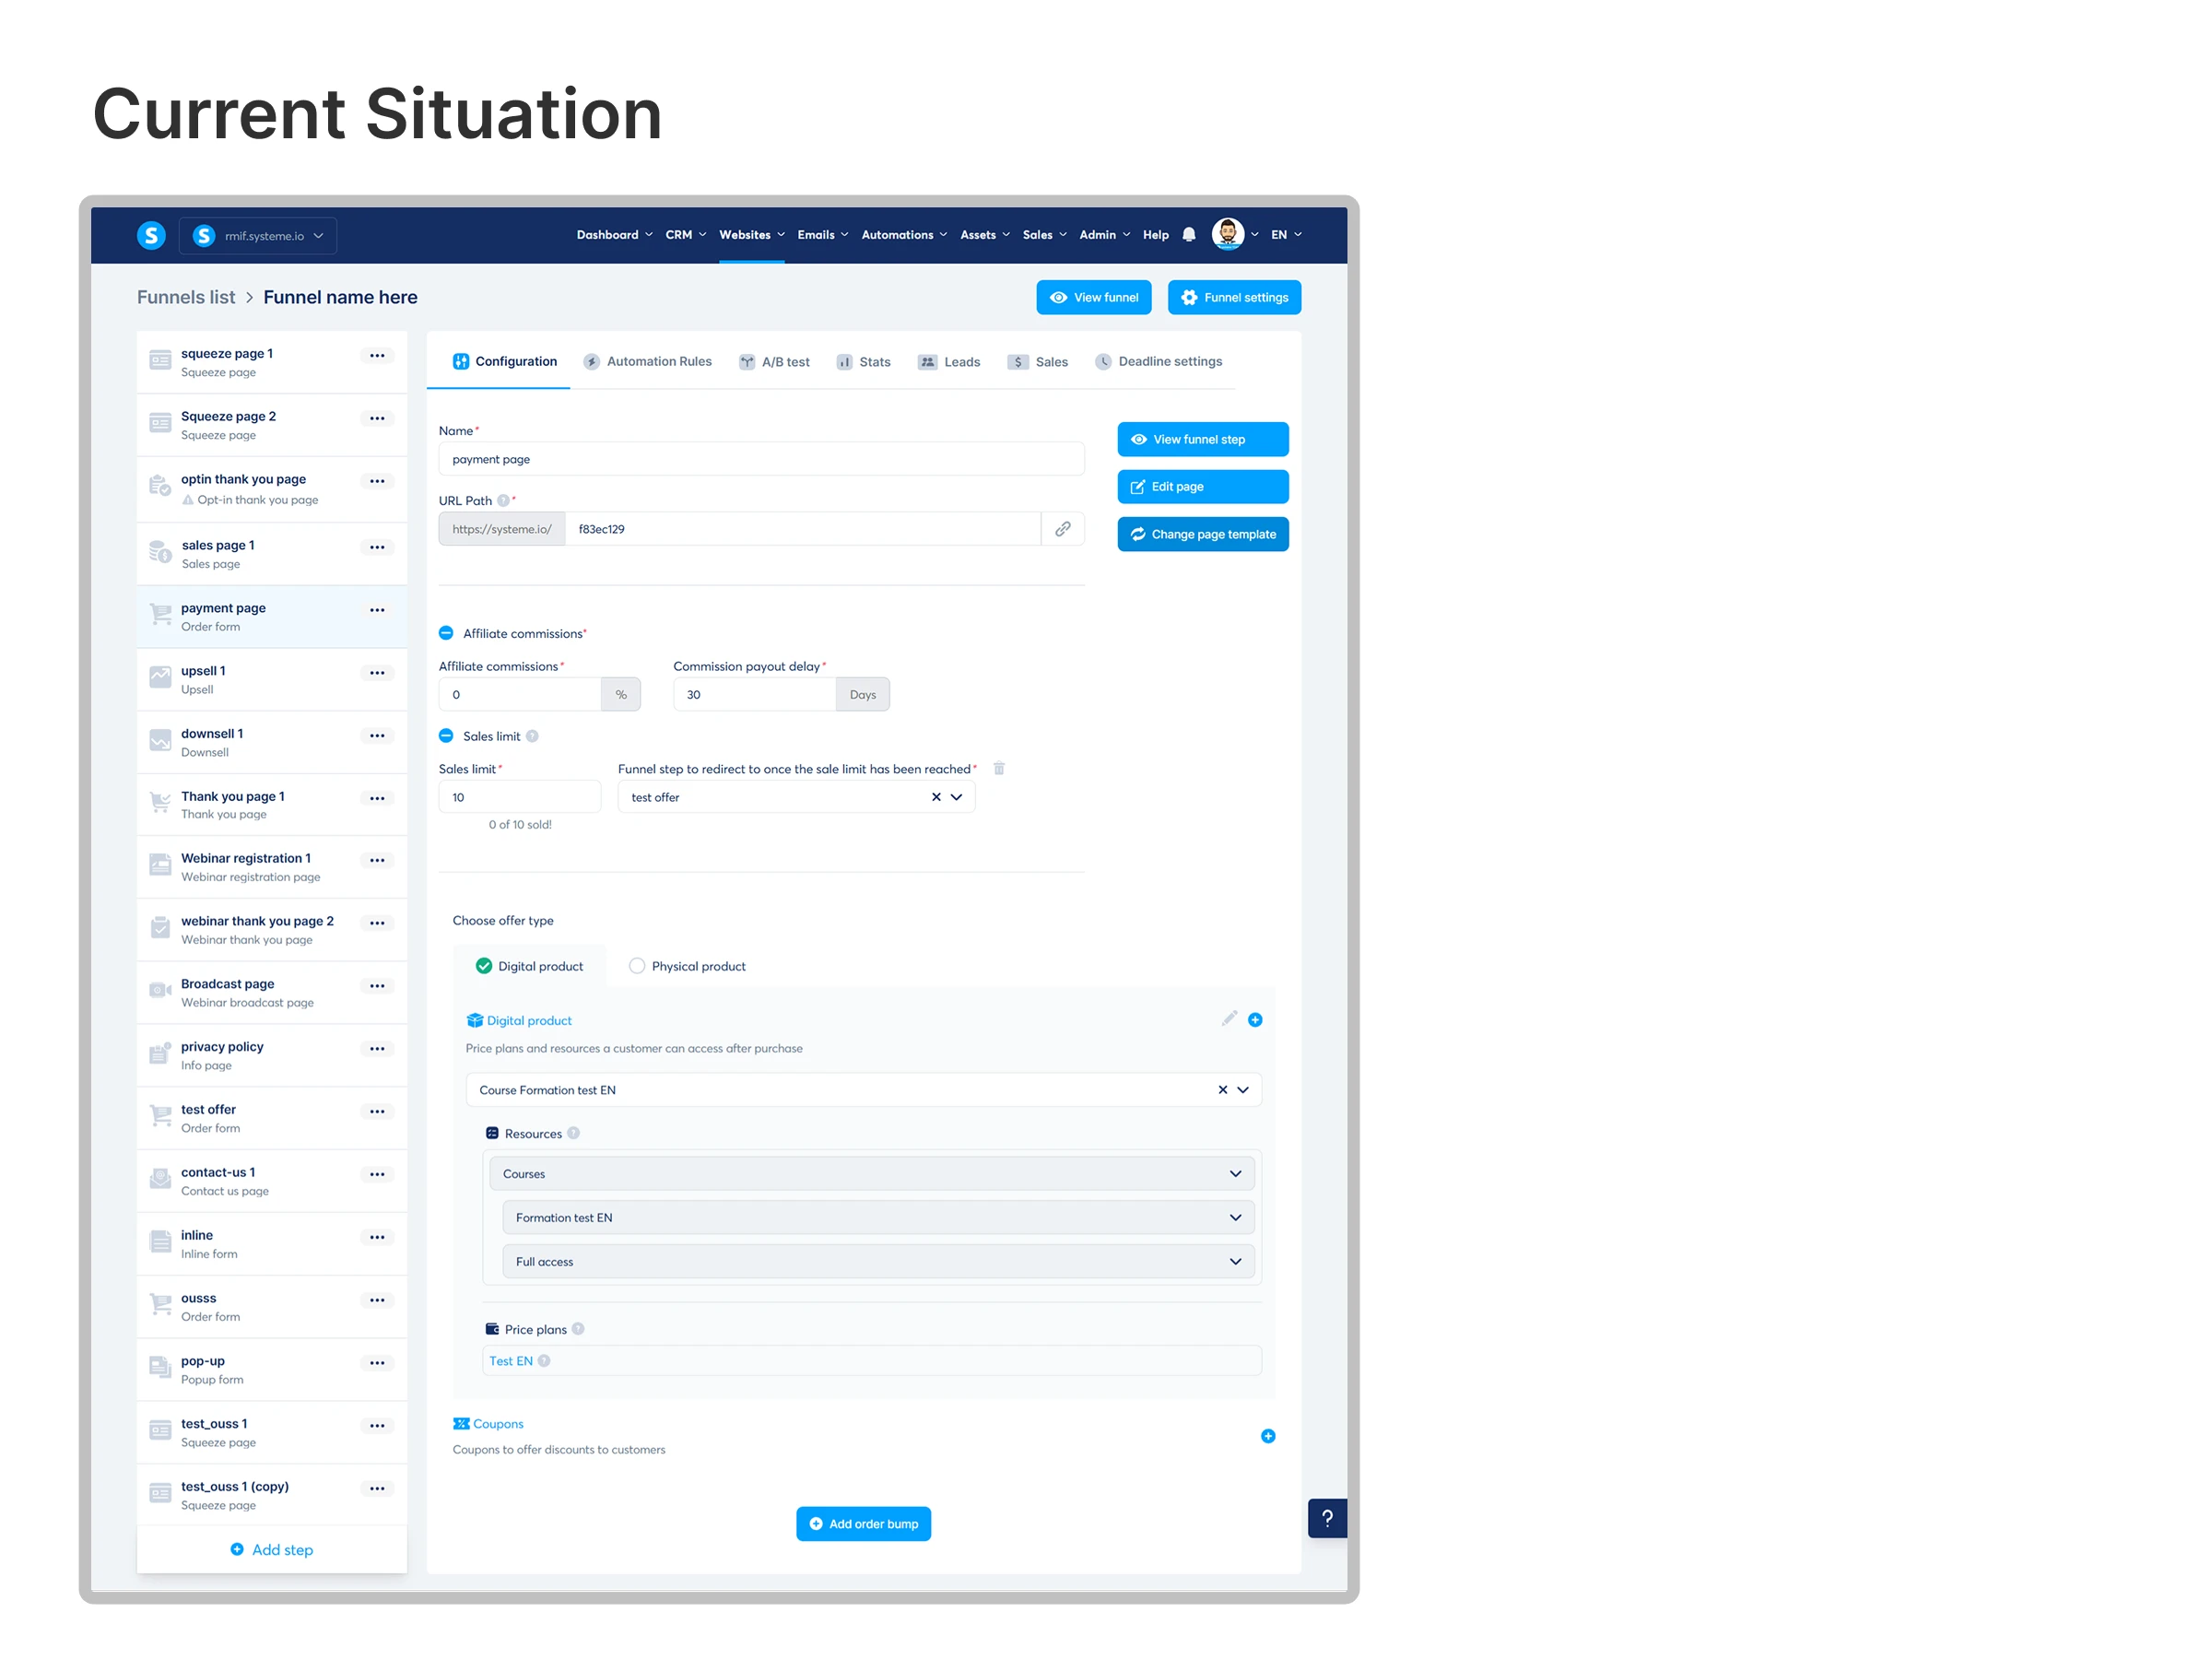Click the notification bell icon

point(1188,235)
